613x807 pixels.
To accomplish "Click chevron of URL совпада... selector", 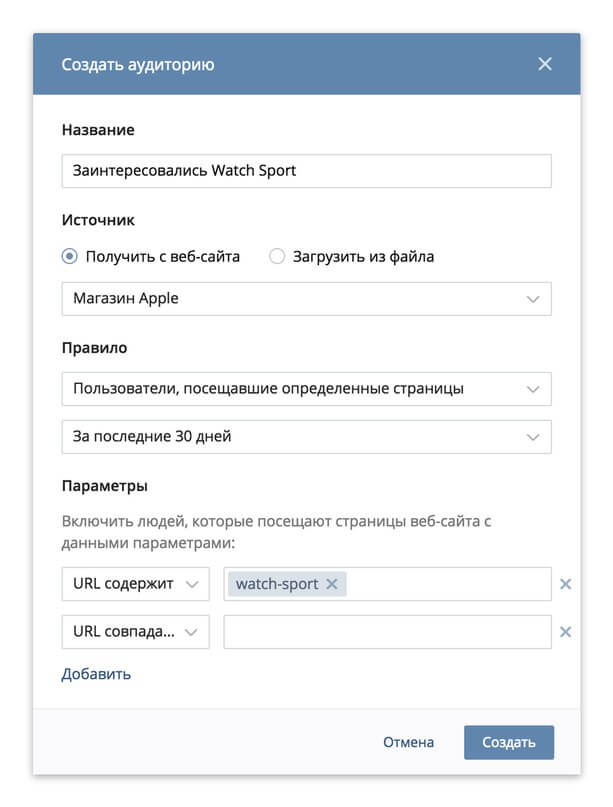I will click(x=191, y=632).
